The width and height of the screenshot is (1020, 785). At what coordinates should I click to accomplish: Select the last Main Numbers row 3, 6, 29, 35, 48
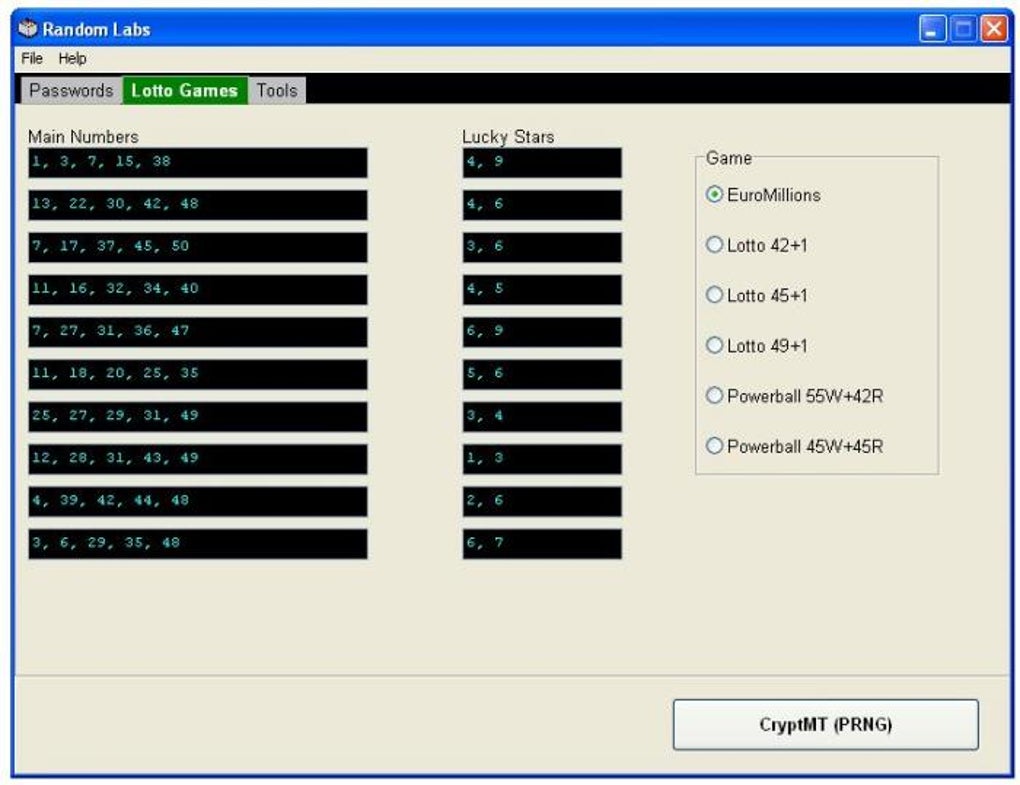(x=195, y=544)
